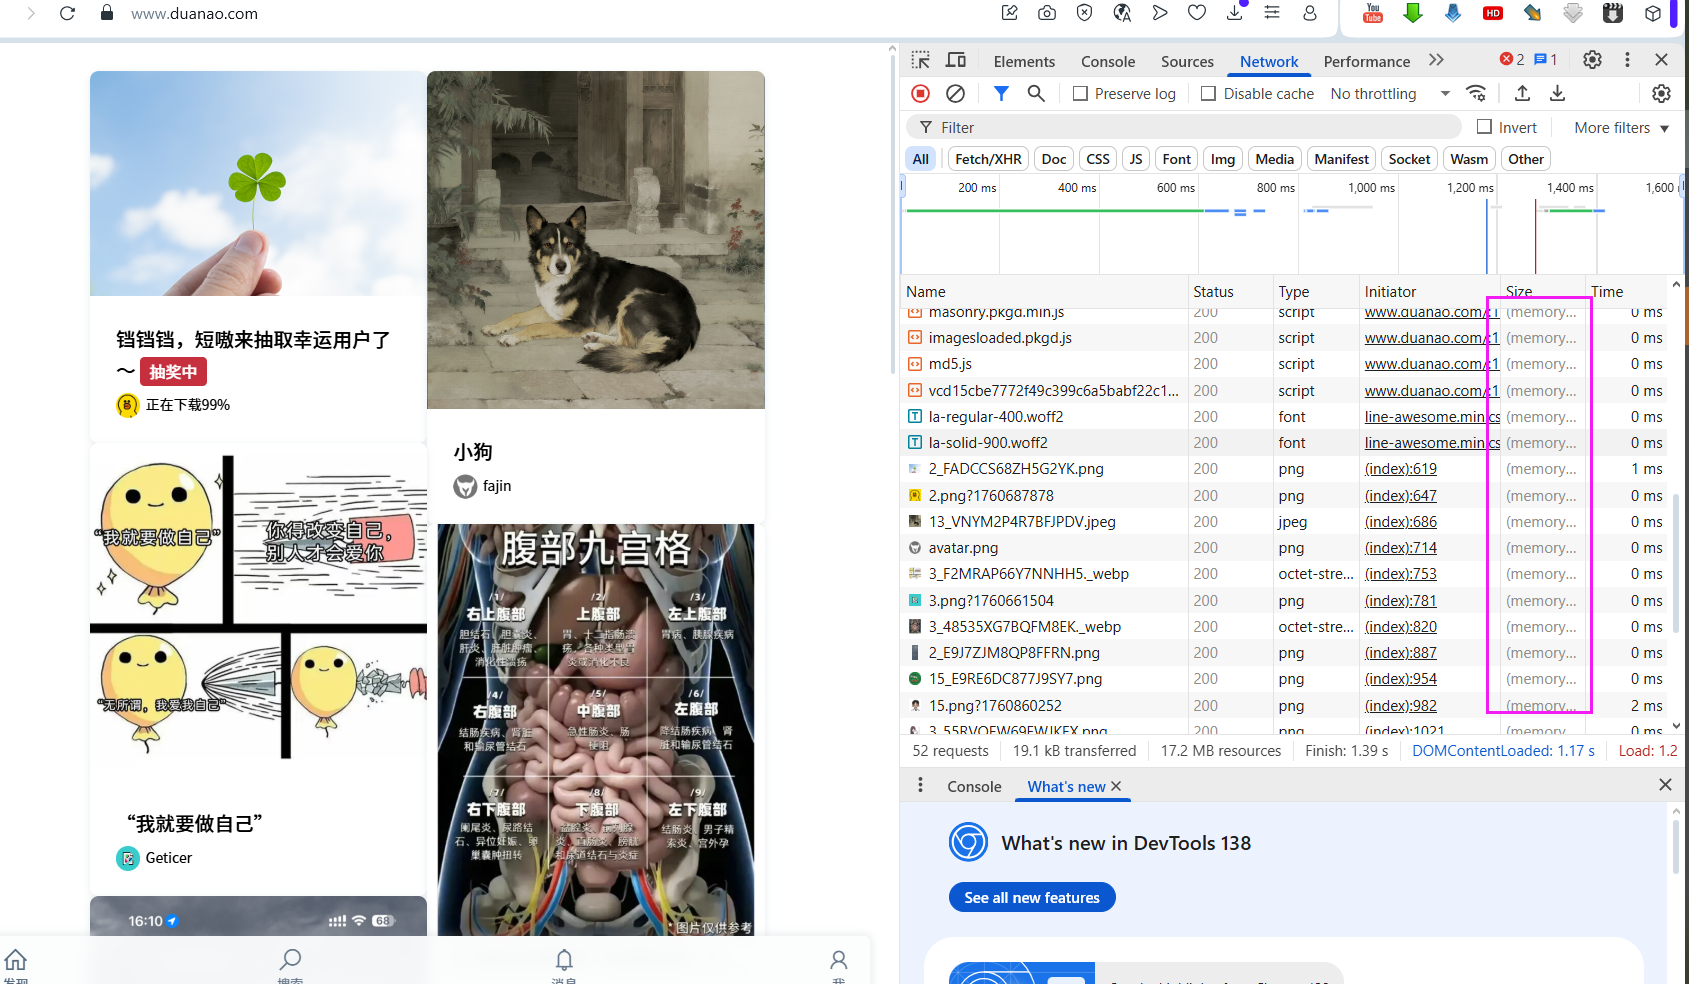Enable the Preserve log checkbox
1689x984 pixels.
point(1080,93)
